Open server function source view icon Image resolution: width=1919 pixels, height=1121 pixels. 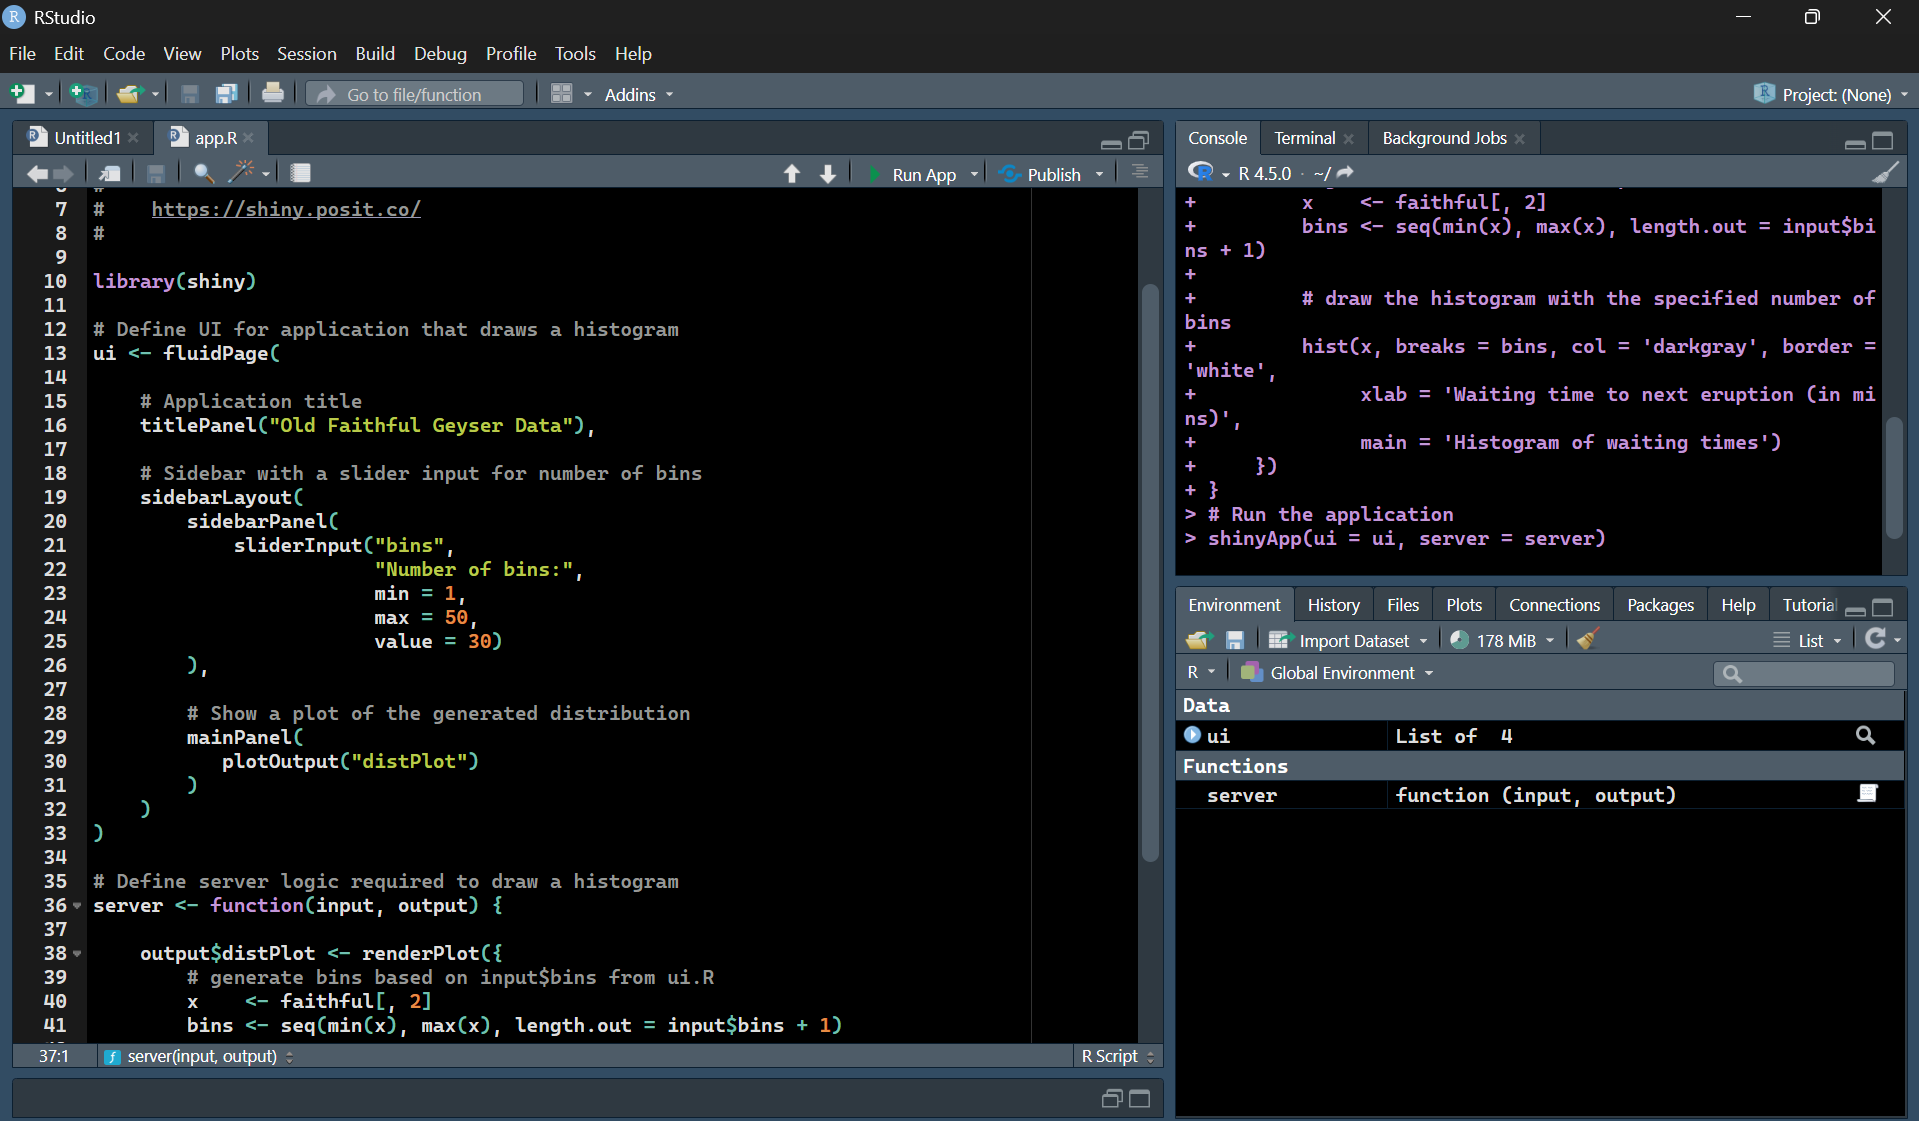[1867, 794]
